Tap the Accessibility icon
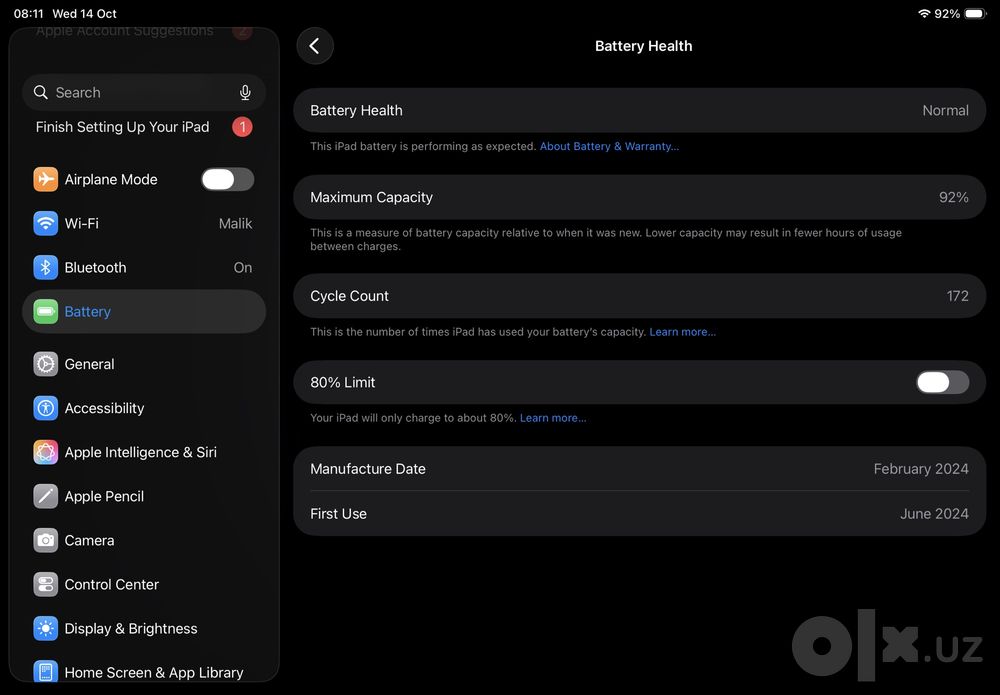This screenshot has width=1000, height=695. (x=45, y=408)
